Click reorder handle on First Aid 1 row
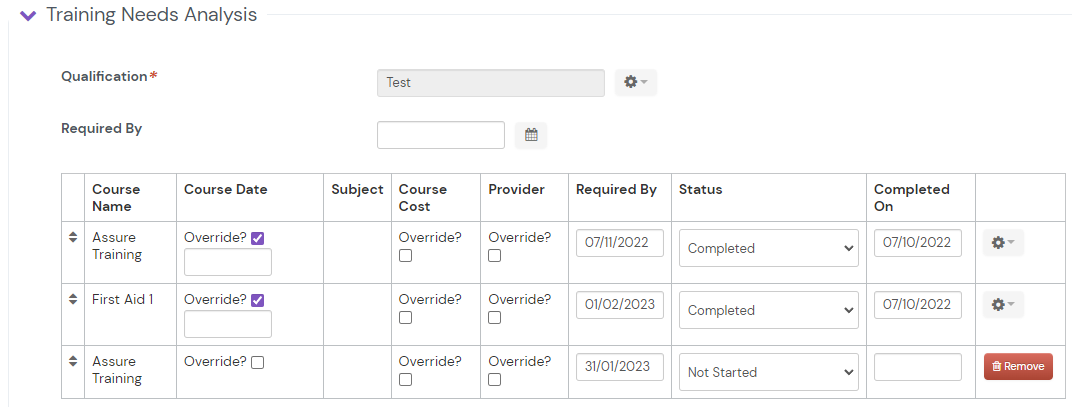 (x=72, y=300)
